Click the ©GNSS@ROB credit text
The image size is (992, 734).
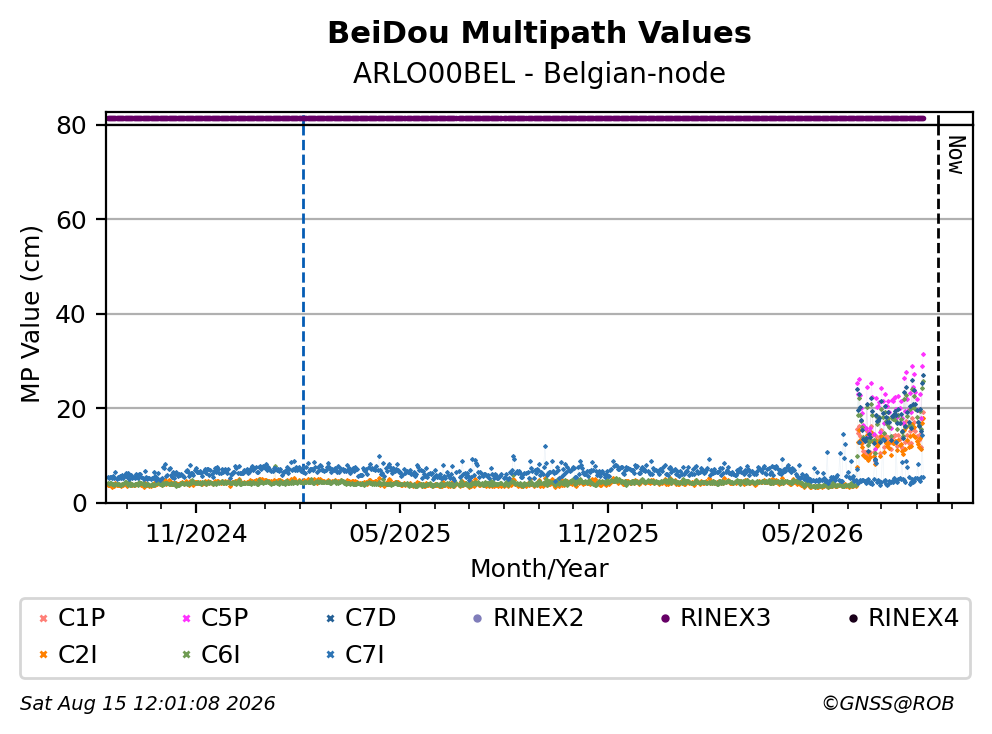[x=888, y=703]
